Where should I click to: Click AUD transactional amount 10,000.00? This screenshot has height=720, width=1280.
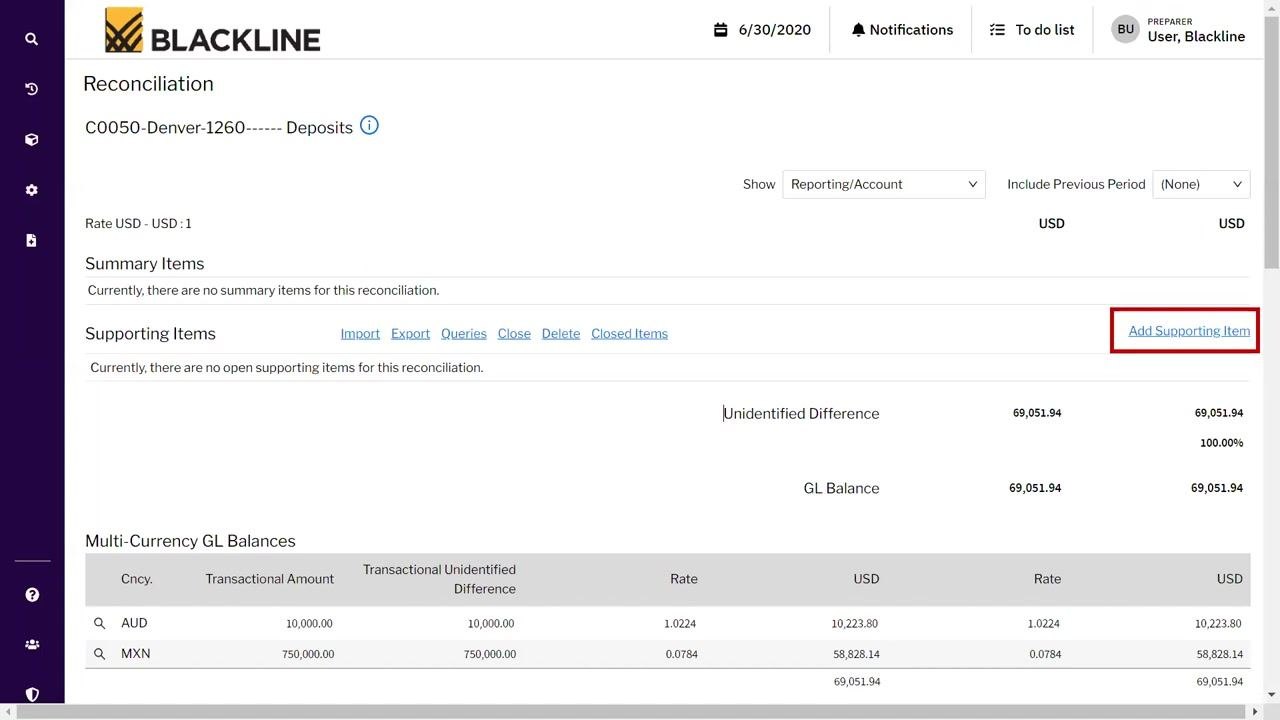(x=309, y=624)
